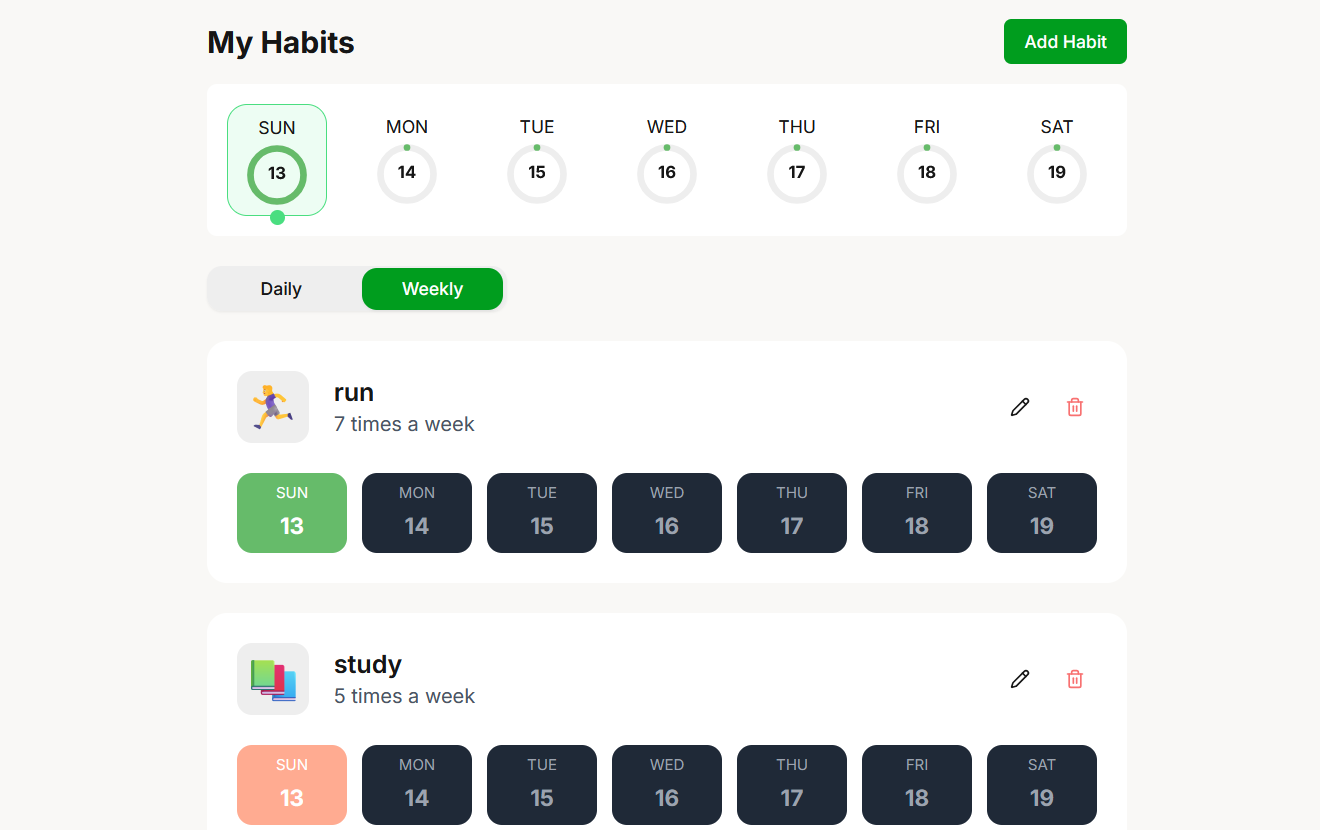Click the SUN 13 circular progress ring
Viewport: 1320px width, 830px height.
pyautogui.click(x=277, y=173)
